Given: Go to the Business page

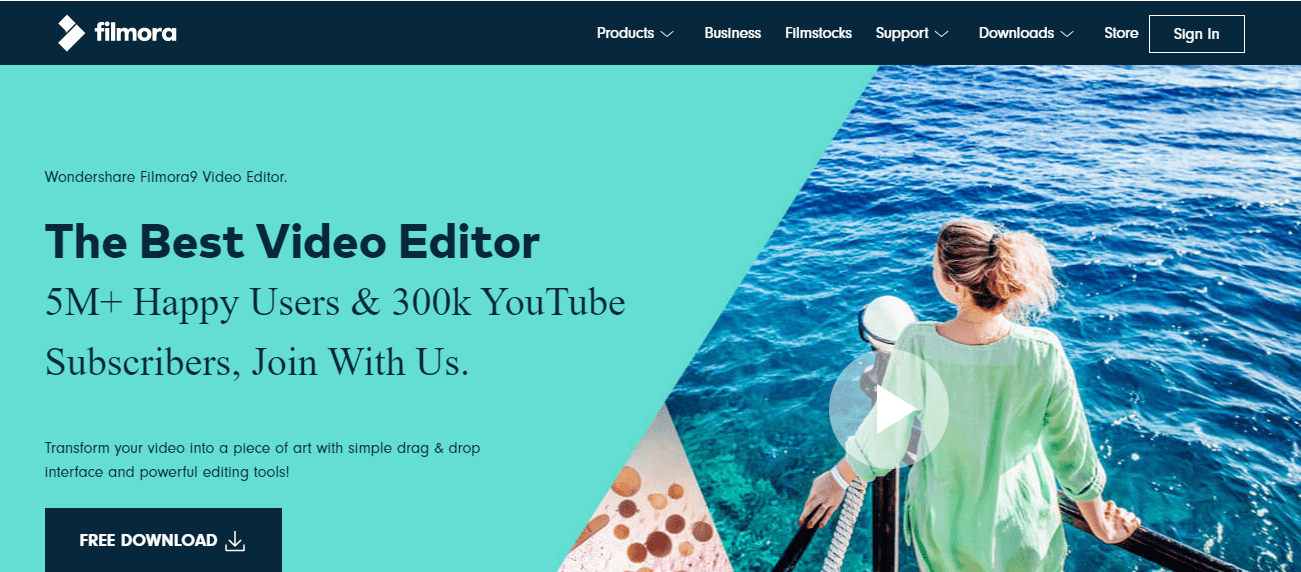Looking at the screenshot, I should coord(732,33).
